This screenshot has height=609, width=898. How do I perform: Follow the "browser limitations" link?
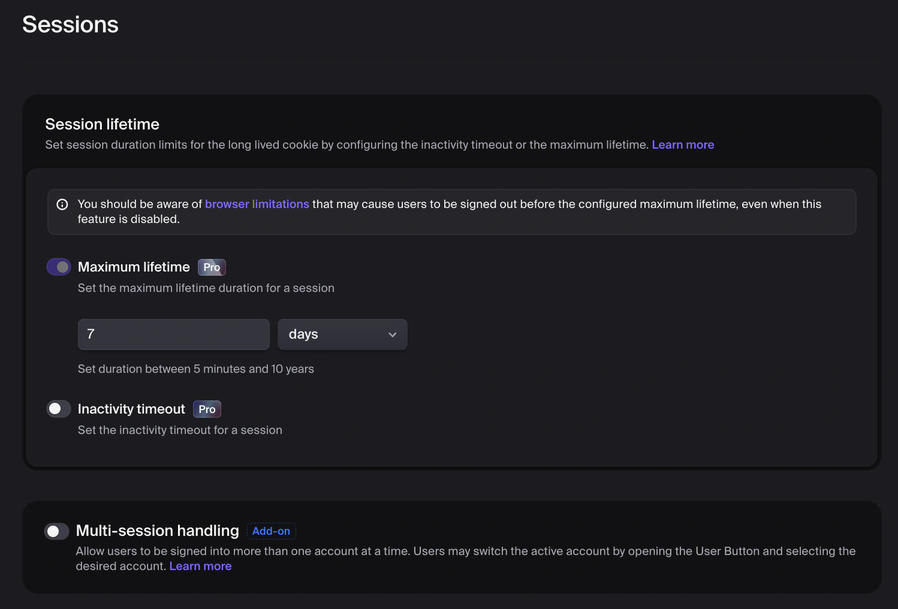click(256, 203)
